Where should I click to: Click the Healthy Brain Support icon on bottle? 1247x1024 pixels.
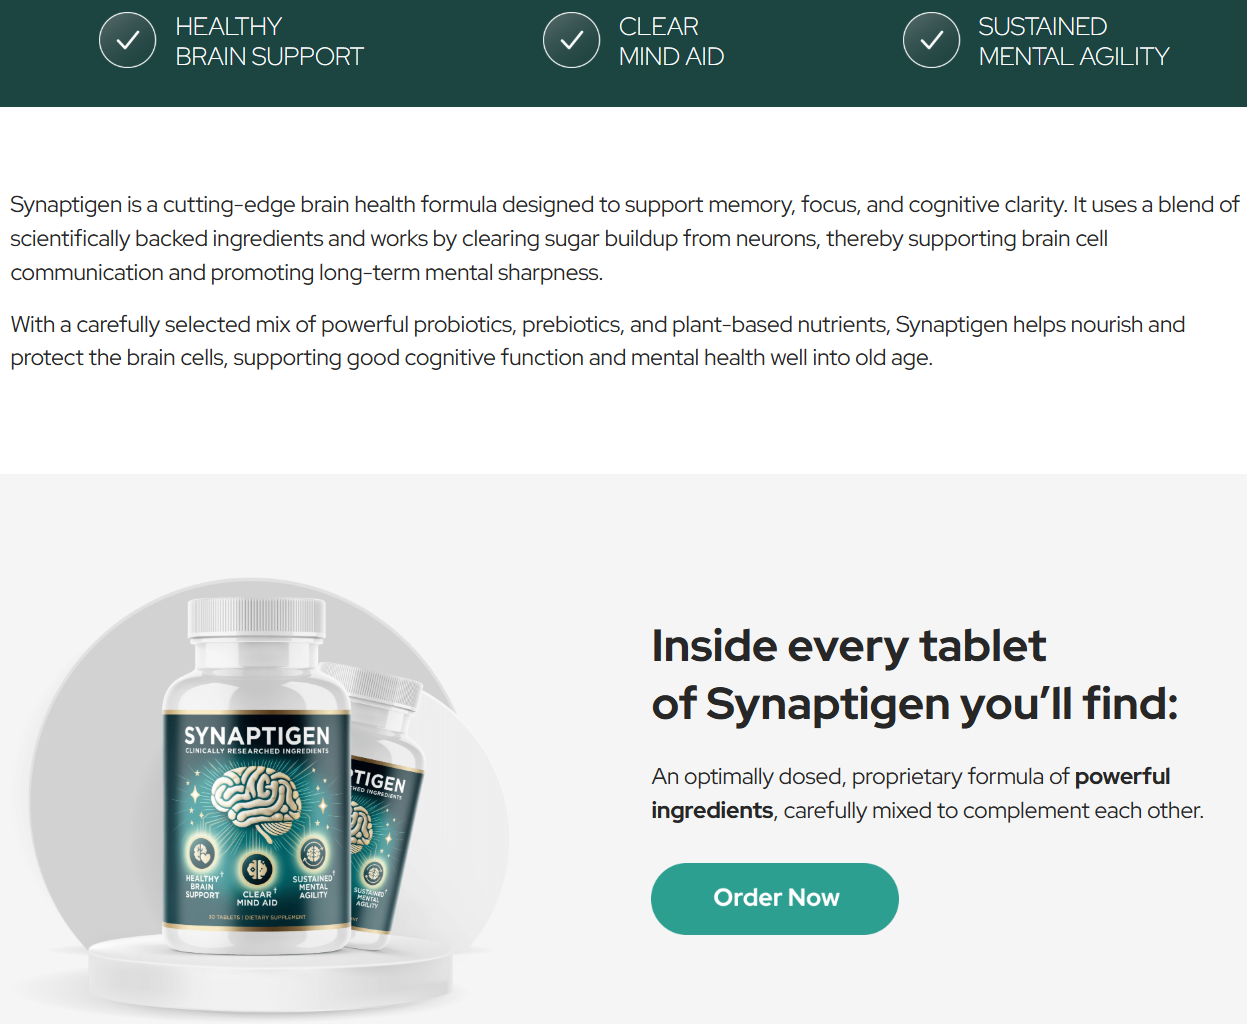(202, 853)
